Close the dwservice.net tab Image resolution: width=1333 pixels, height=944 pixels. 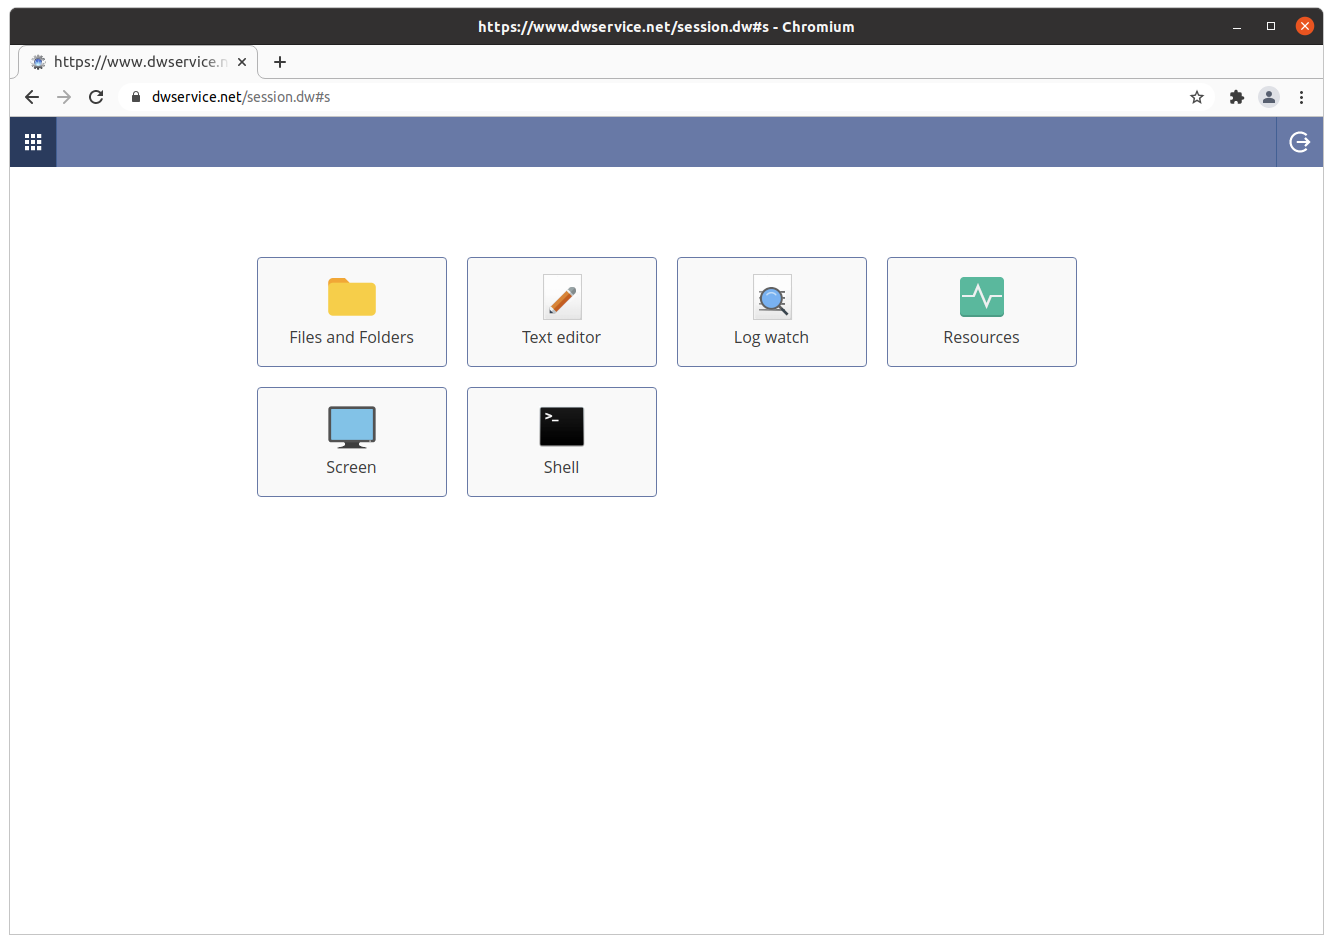[242, 62]
